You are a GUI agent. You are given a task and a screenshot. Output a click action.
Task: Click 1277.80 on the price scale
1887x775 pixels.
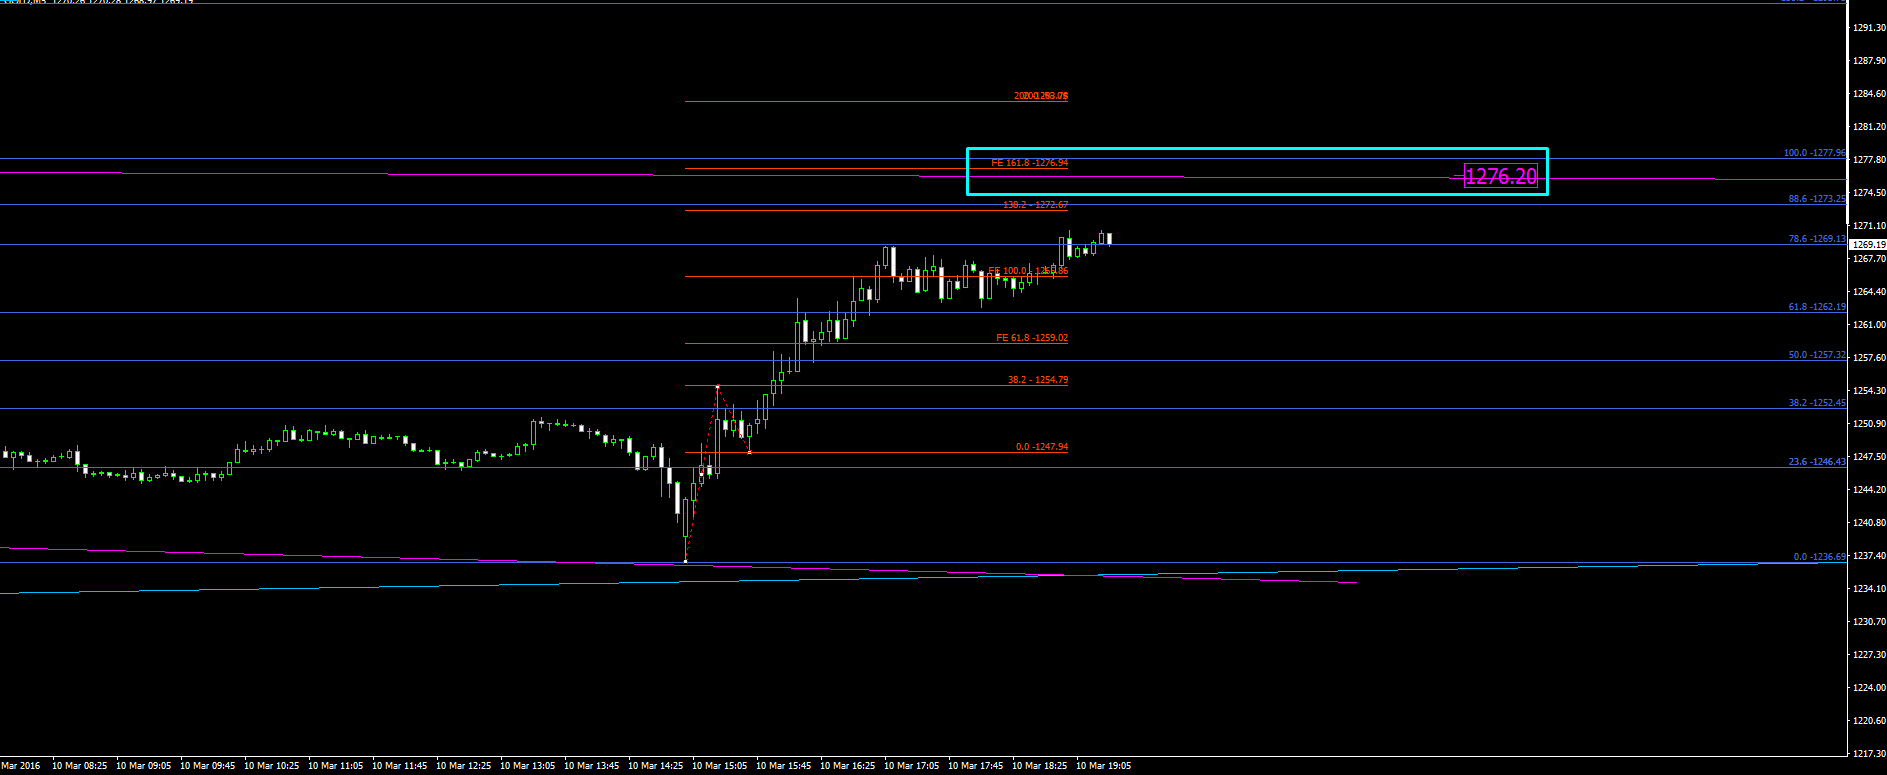[1869, 160]
